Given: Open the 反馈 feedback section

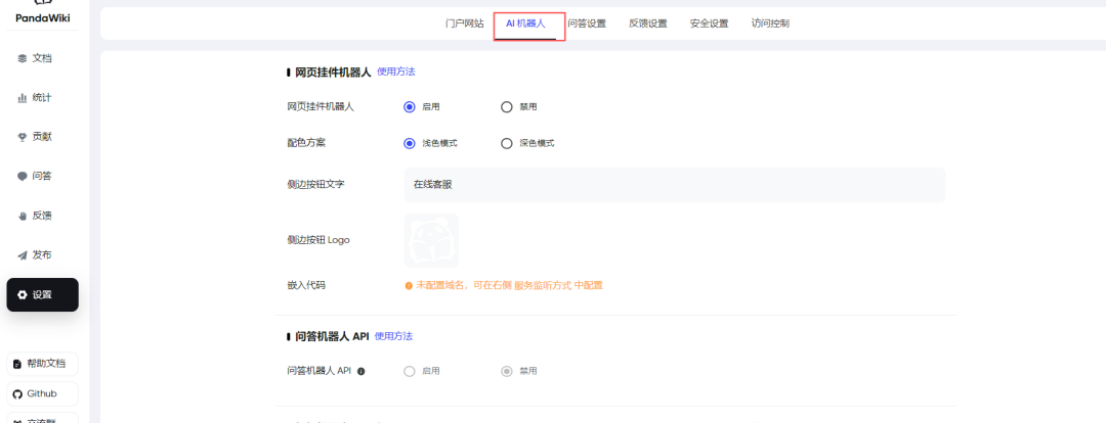Looking at the screenshot, I should [x=35, y=215].
